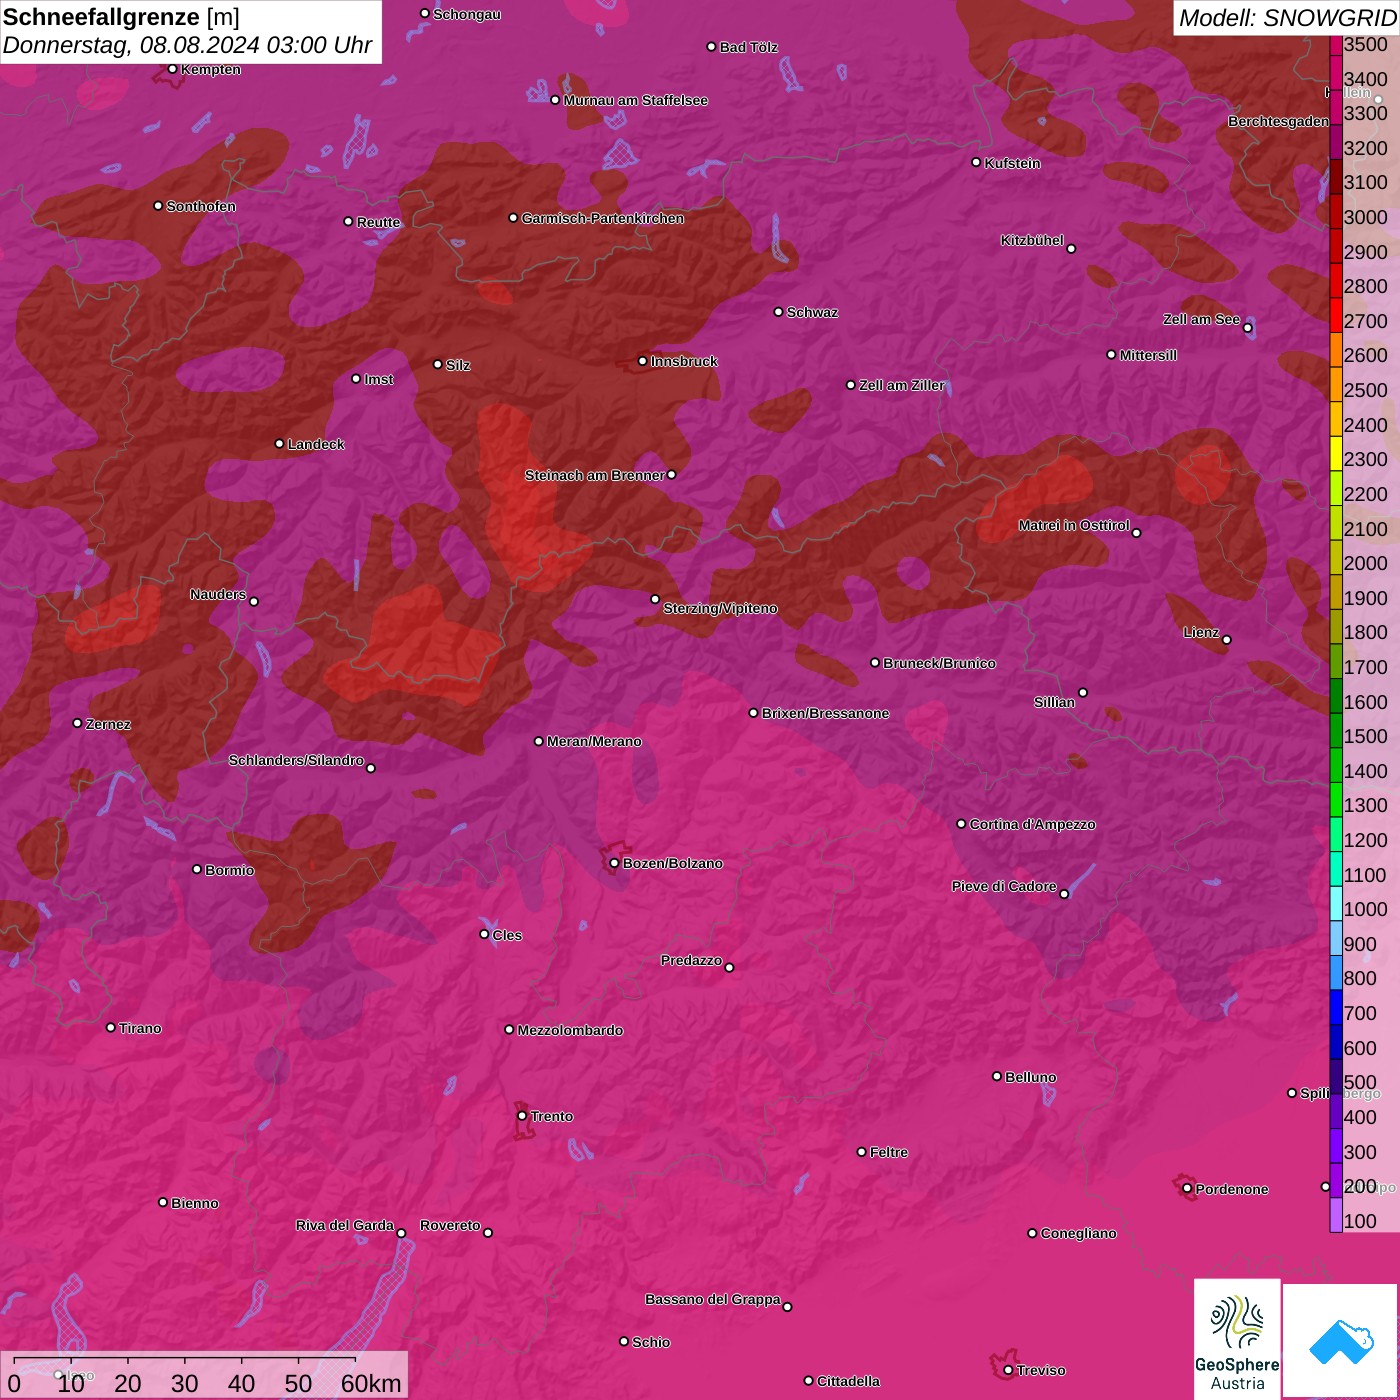Click the Matrei in Osttirol marker dot

[1136, 533]
